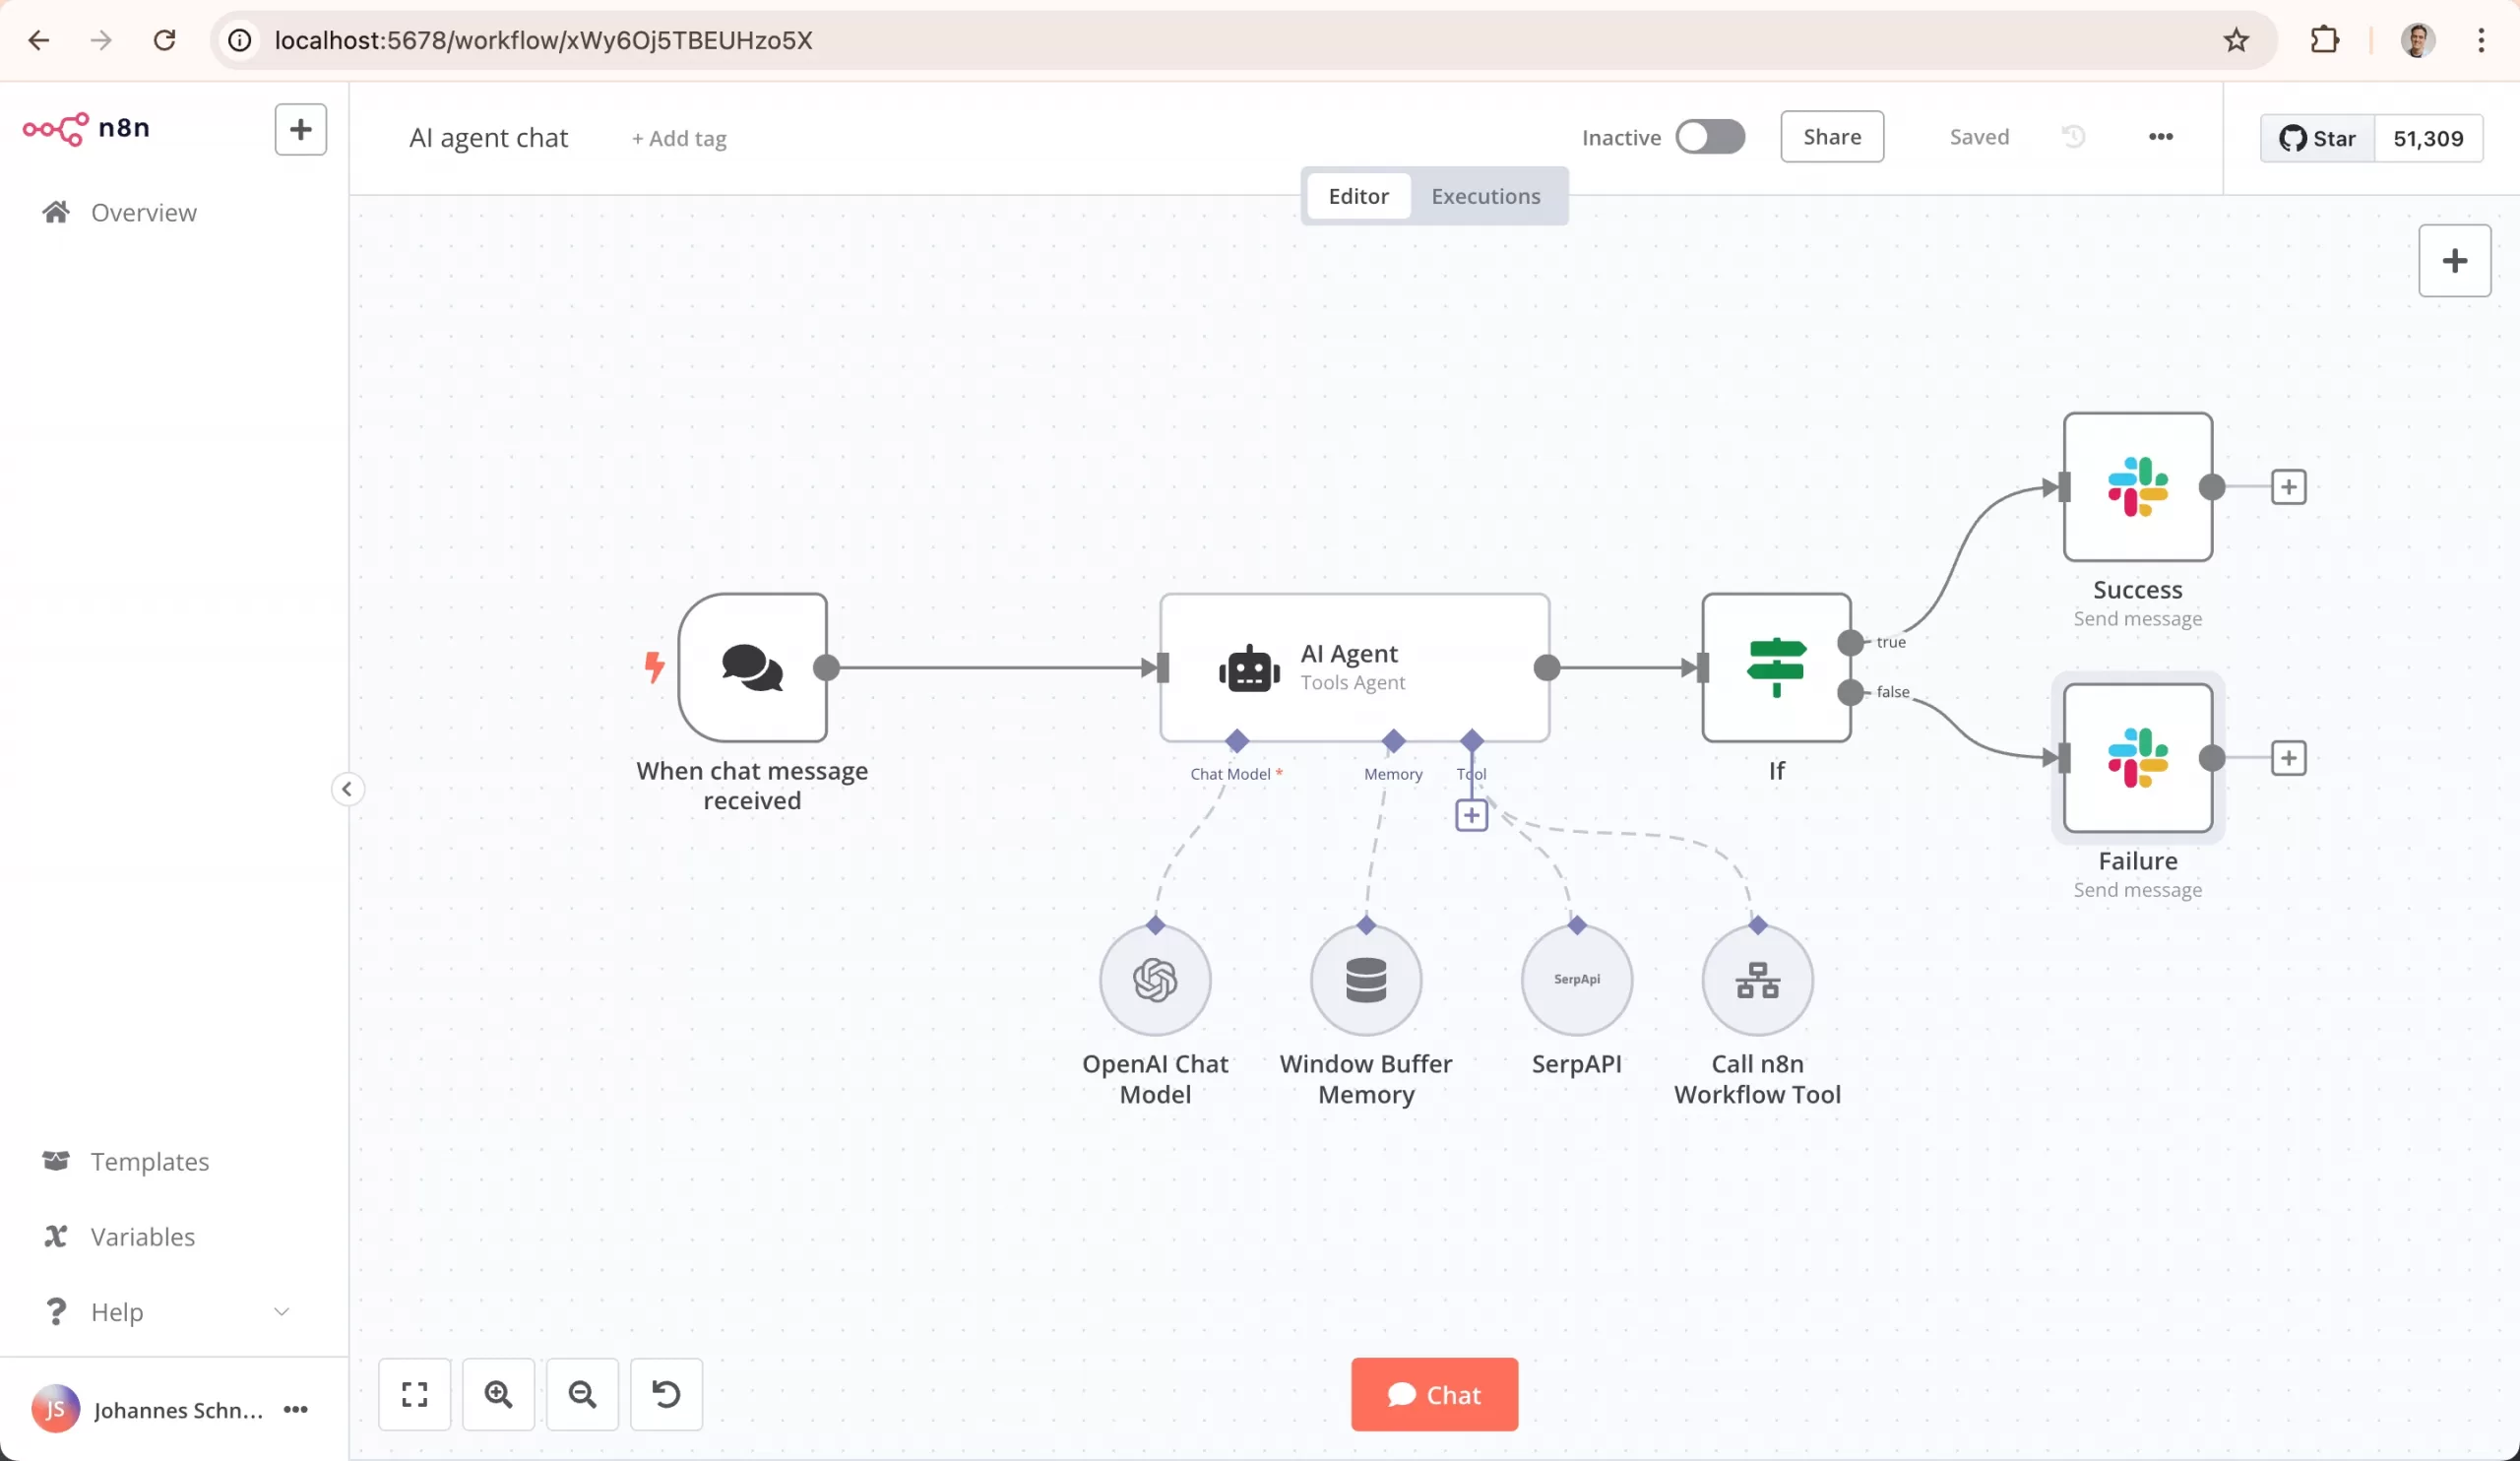Open the workflow options ellipsis menu
This screenshot has height=1461, width=2520.
(2161, 137)
